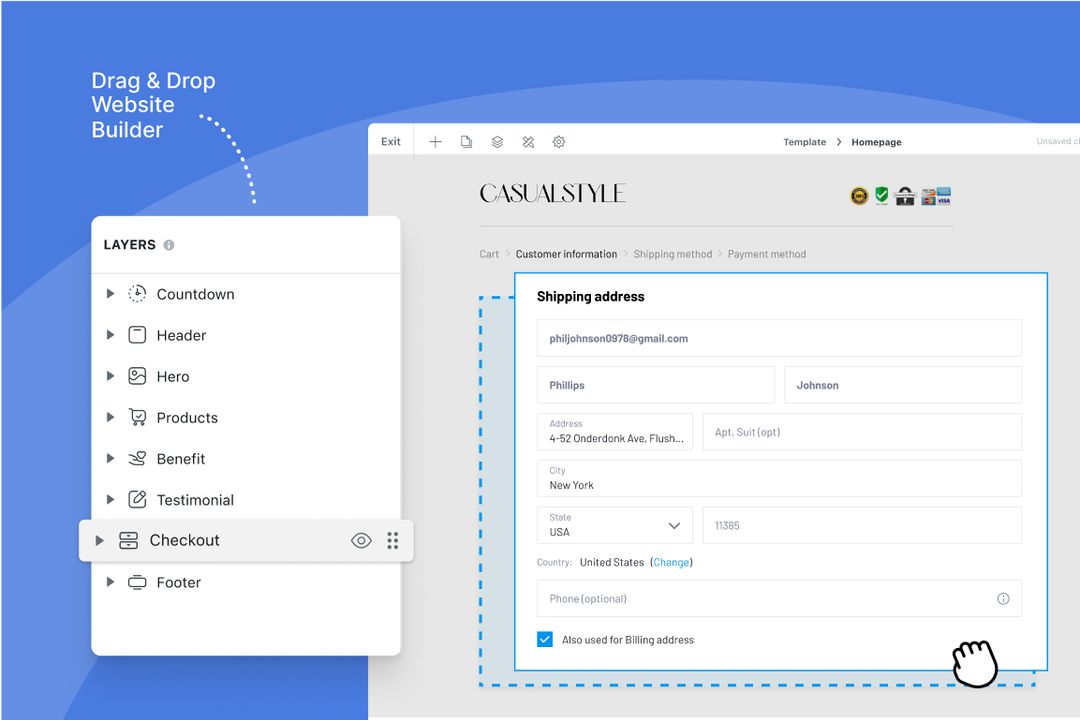Click the drag handle beside the Checkout layer
1080x720 pixels.
(393, 540)
